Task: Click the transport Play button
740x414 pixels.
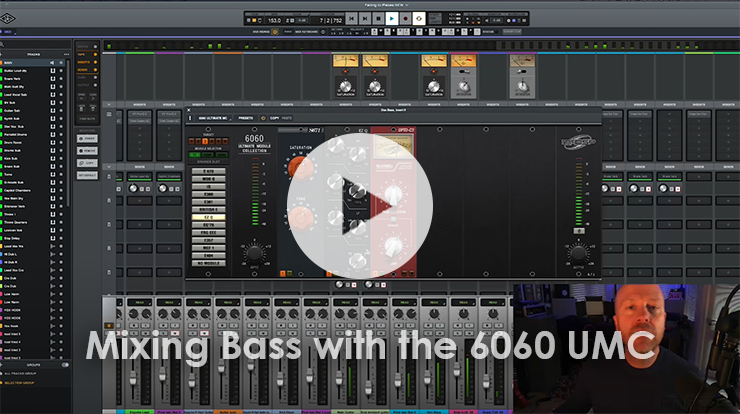Action: coord(391,18)
